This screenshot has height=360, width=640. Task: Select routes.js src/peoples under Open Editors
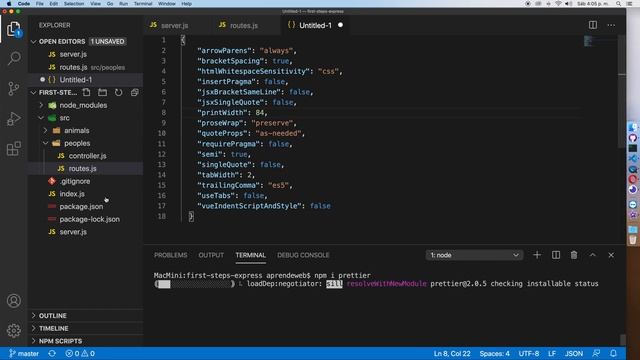[x=86, y=67]
